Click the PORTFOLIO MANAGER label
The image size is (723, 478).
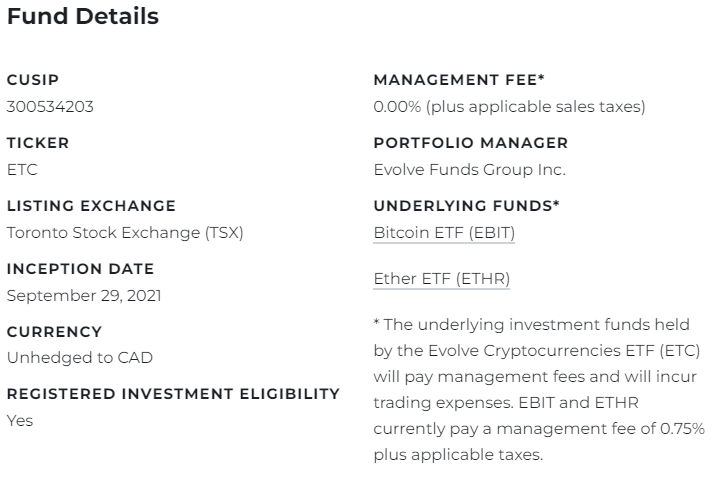pos(470,143)
